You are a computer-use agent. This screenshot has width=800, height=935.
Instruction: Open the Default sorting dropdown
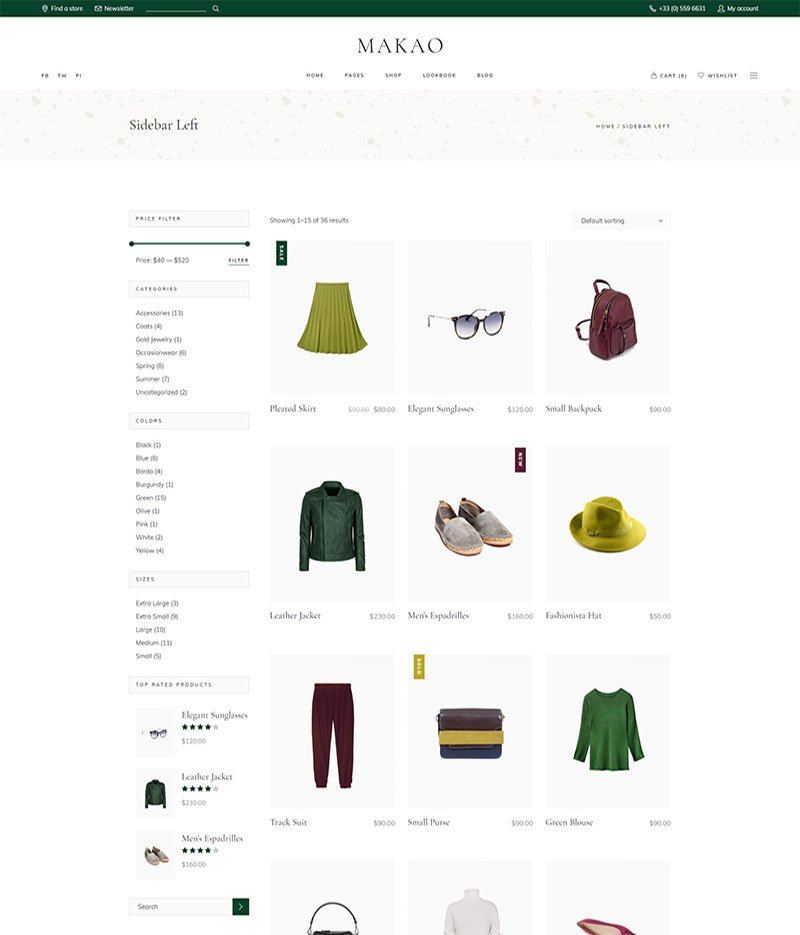click(621, 221)
